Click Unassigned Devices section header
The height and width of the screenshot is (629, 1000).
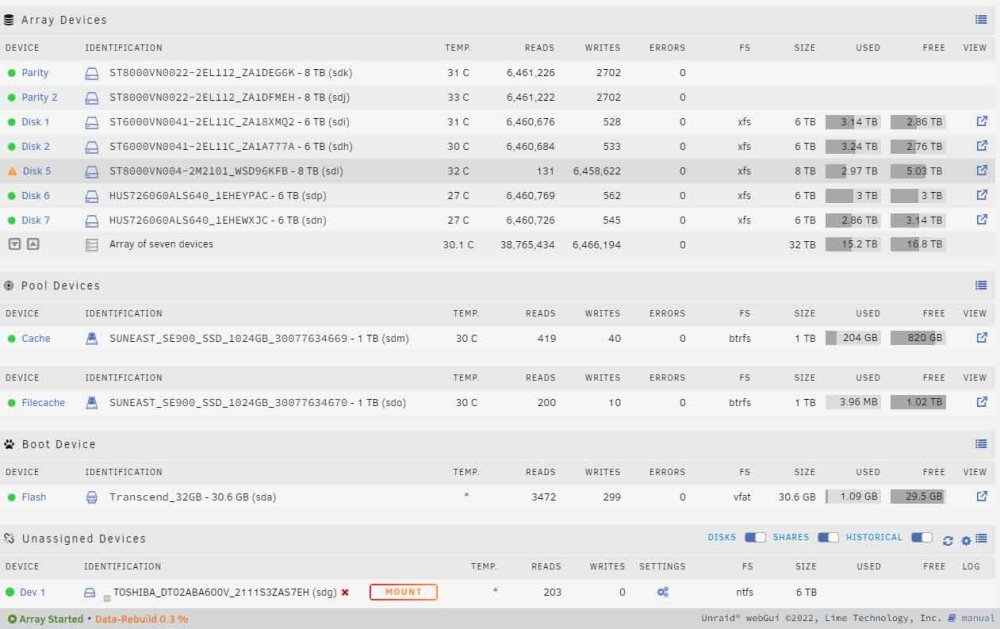[x=84, y=538]
